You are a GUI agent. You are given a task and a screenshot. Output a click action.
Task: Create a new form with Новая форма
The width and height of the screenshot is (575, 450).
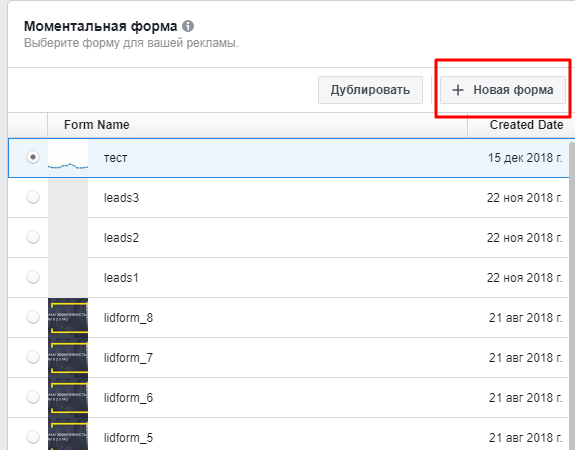503,90
